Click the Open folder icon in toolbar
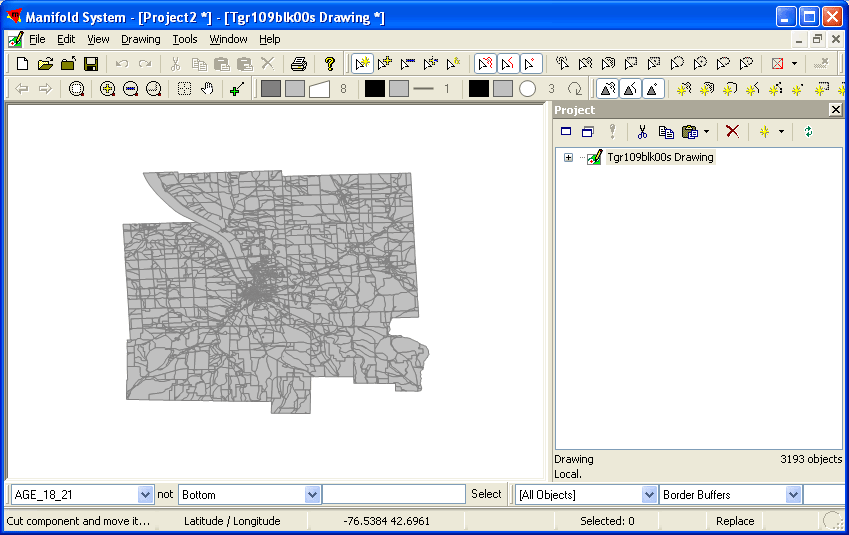 point(45,64)
